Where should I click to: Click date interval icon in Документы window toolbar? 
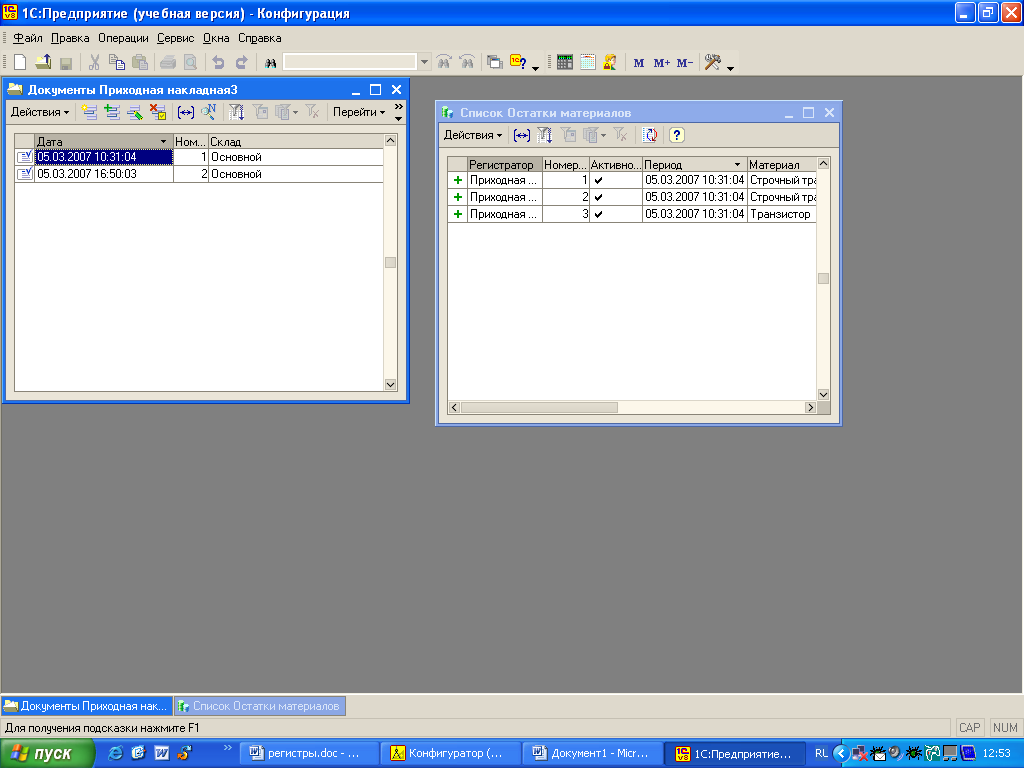pyautogui.click(x=185, y=112)
